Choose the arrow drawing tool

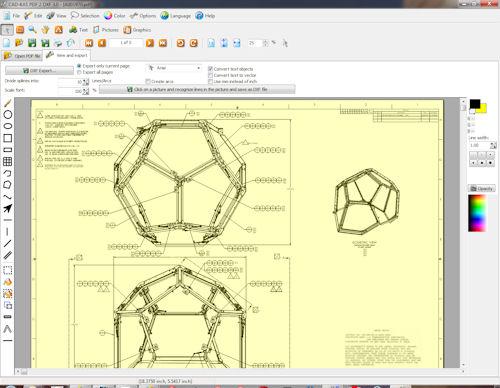[8, 208]
